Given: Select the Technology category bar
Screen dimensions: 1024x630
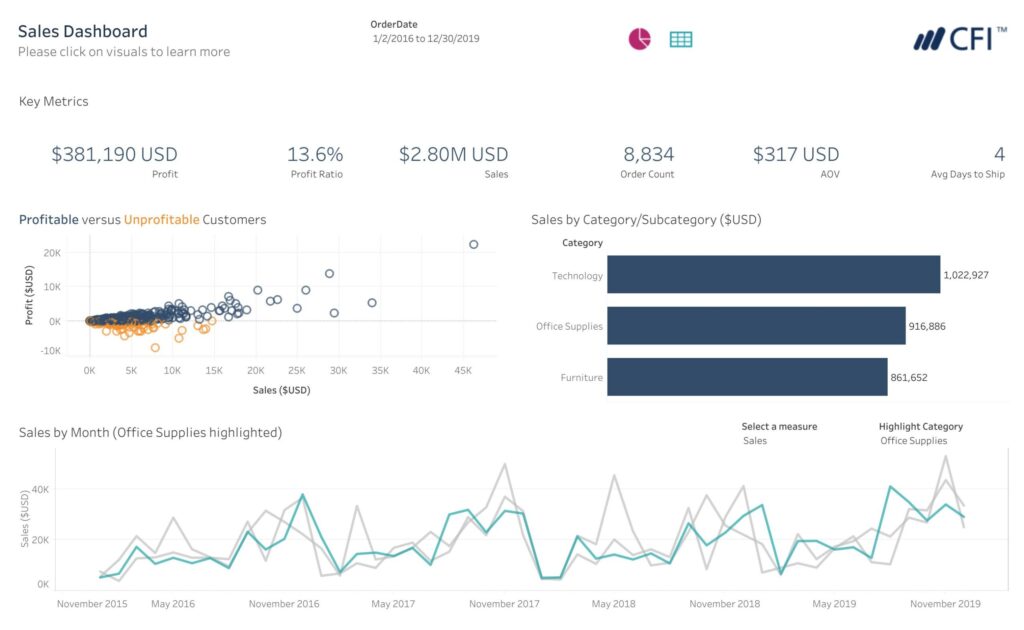Looking at the screenshot, I should point(775,275).
